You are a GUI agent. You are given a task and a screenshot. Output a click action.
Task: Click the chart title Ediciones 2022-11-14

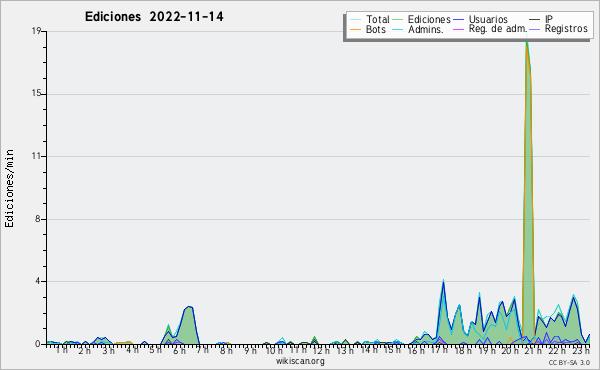click(154, 16)
